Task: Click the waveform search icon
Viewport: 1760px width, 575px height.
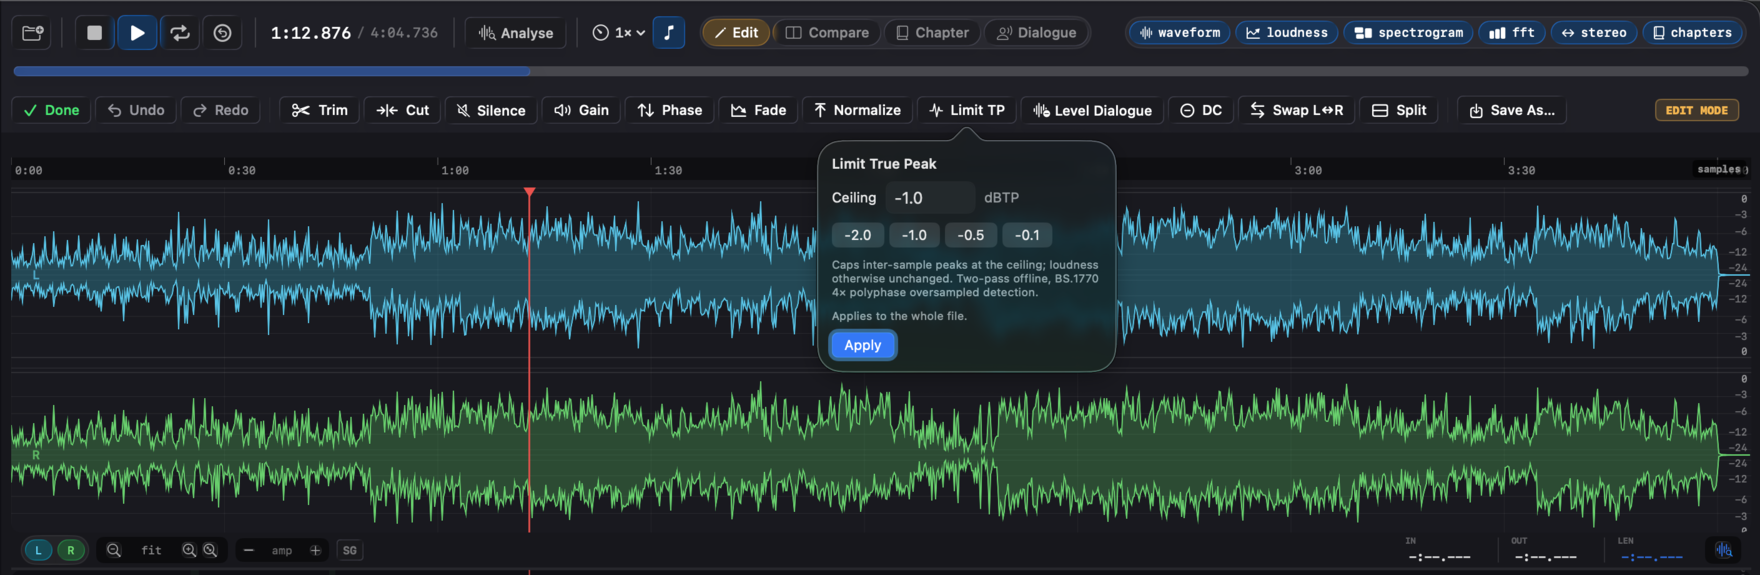Action: [x=1724, y=550]
